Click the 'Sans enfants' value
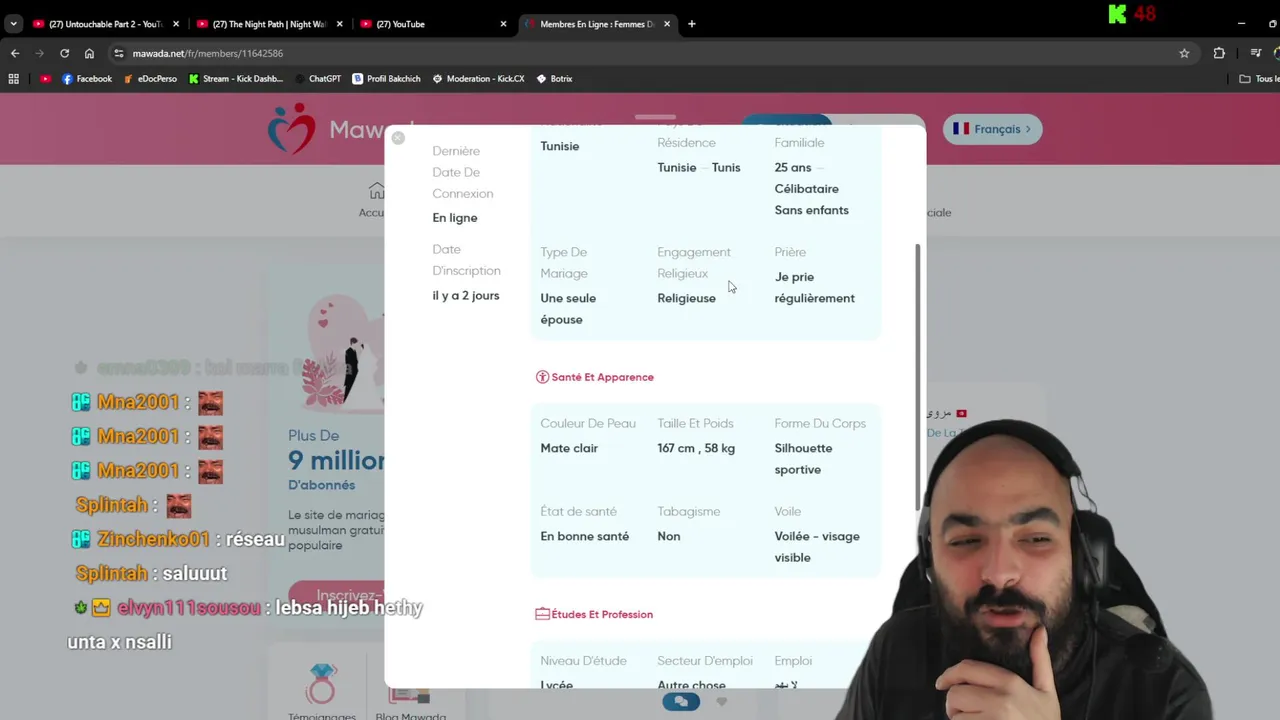This screenshot has height=720, width=1280. [x=811, y=210]
